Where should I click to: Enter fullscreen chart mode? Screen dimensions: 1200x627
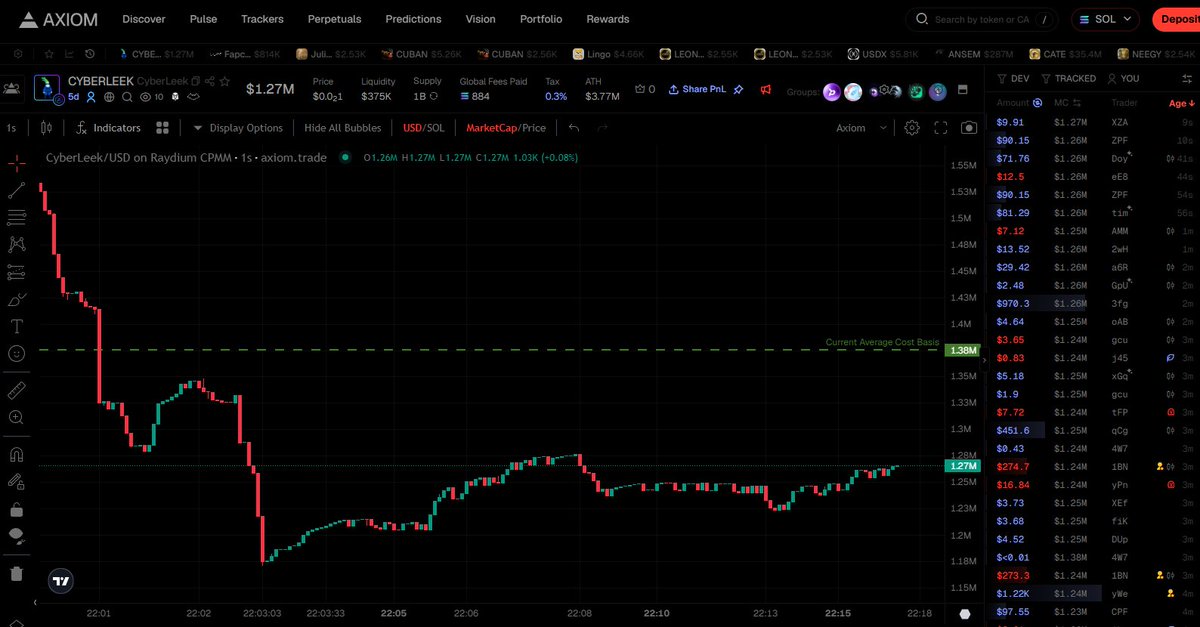[x=940, y=128]
